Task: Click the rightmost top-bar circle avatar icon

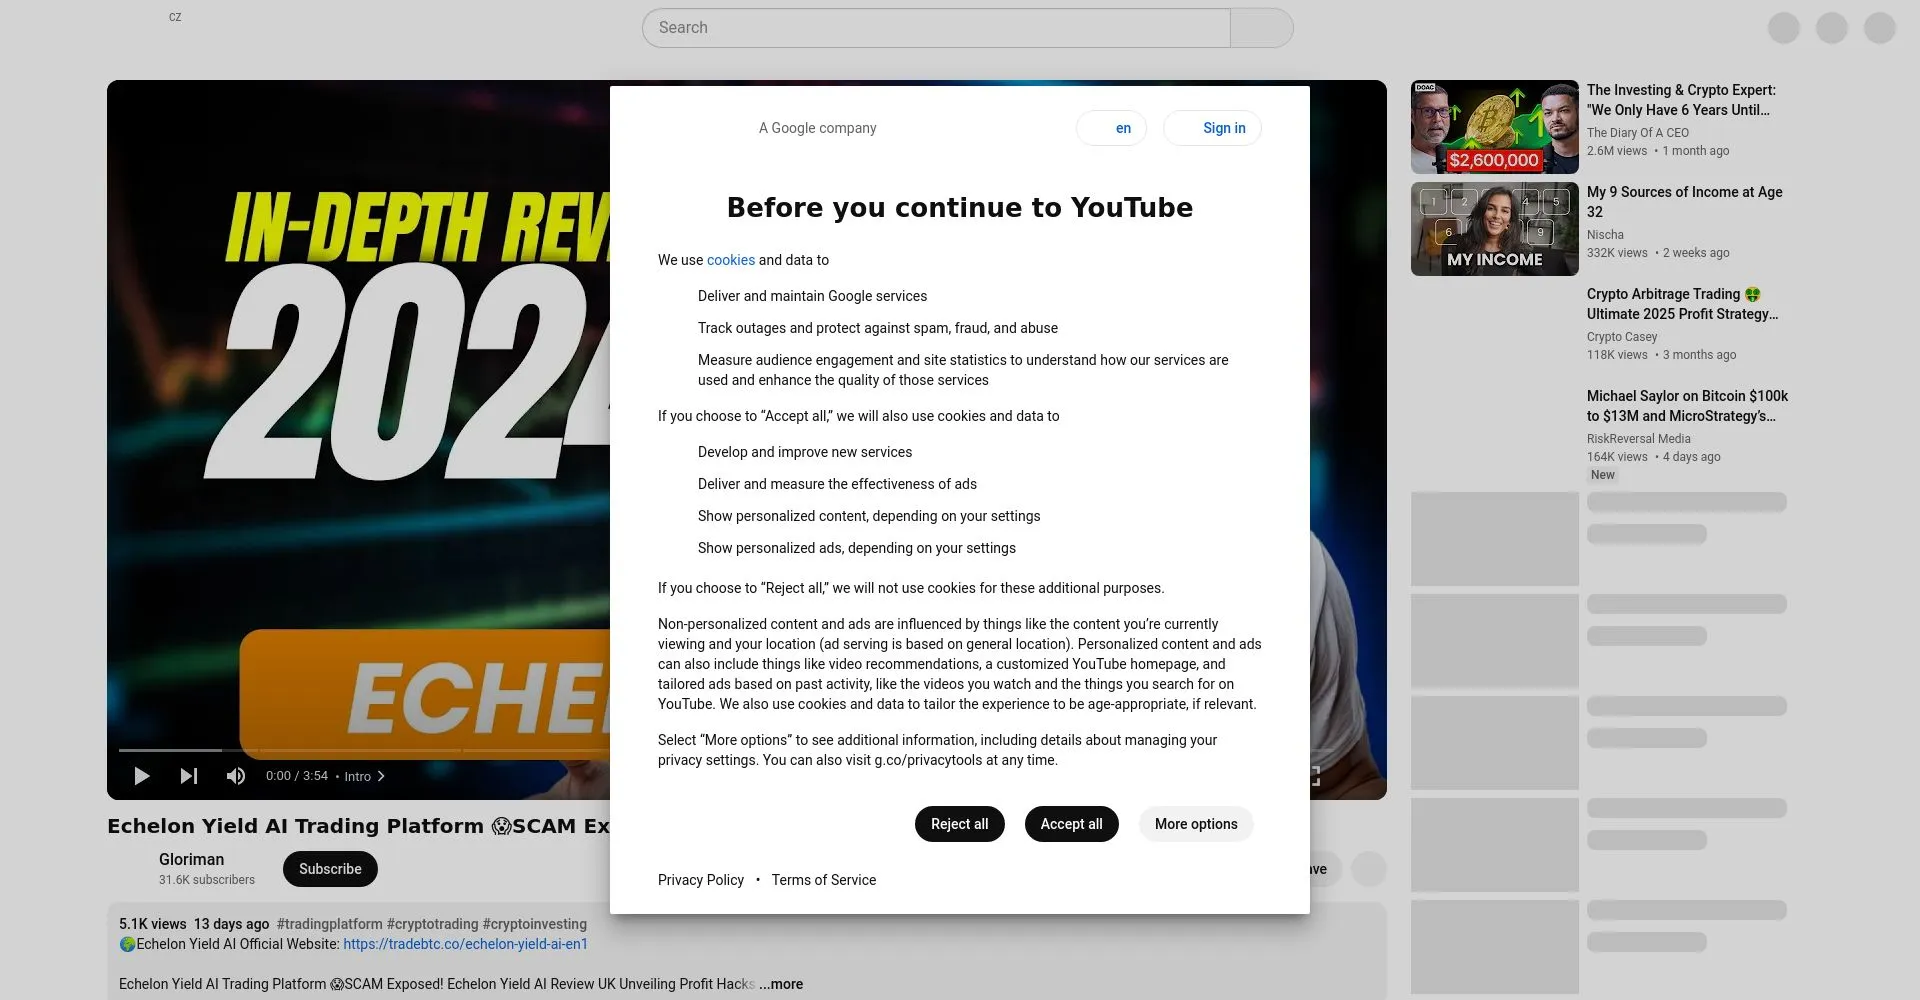Action: [x=1879, y=28]
